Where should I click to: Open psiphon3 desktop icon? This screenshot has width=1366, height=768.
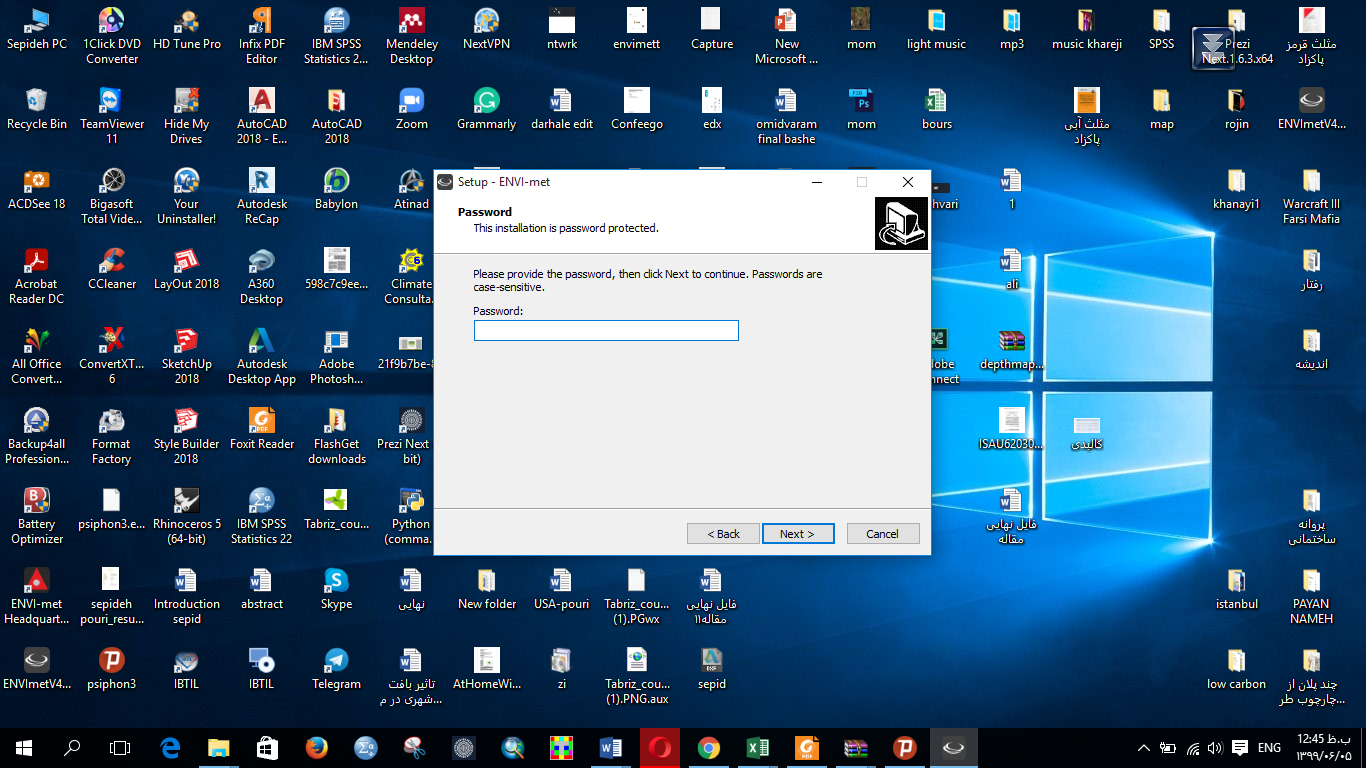point(112,669)
